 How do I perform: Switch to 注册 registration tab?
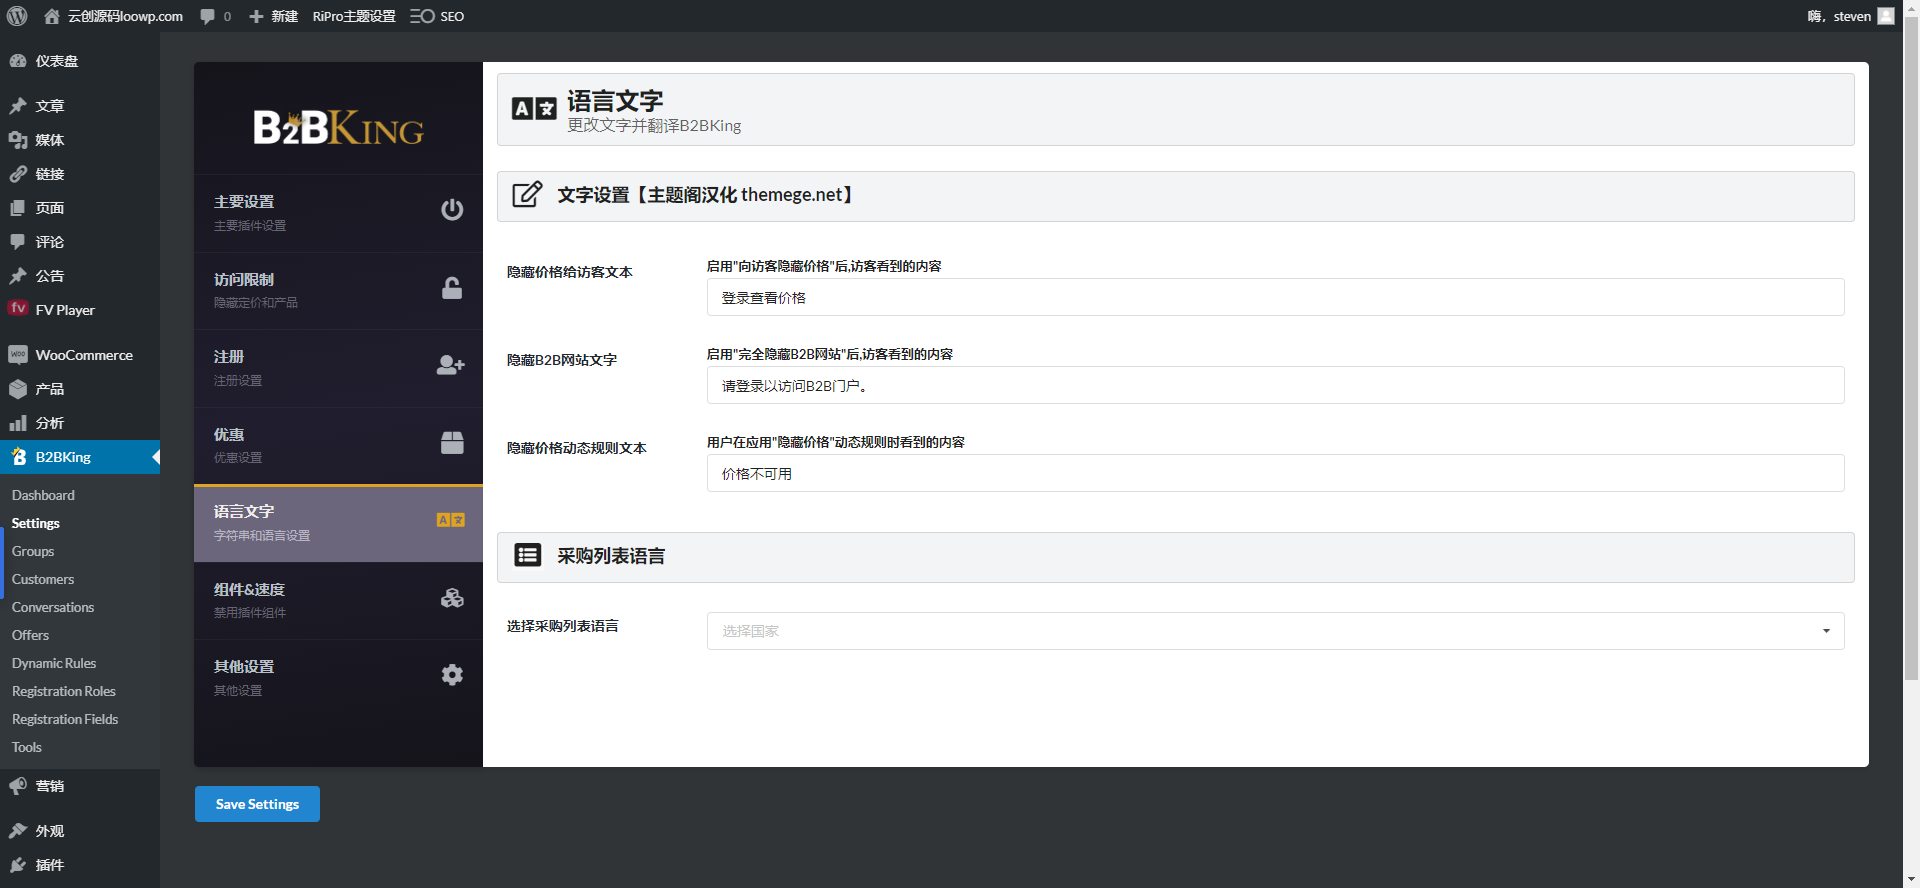[338, 368]
